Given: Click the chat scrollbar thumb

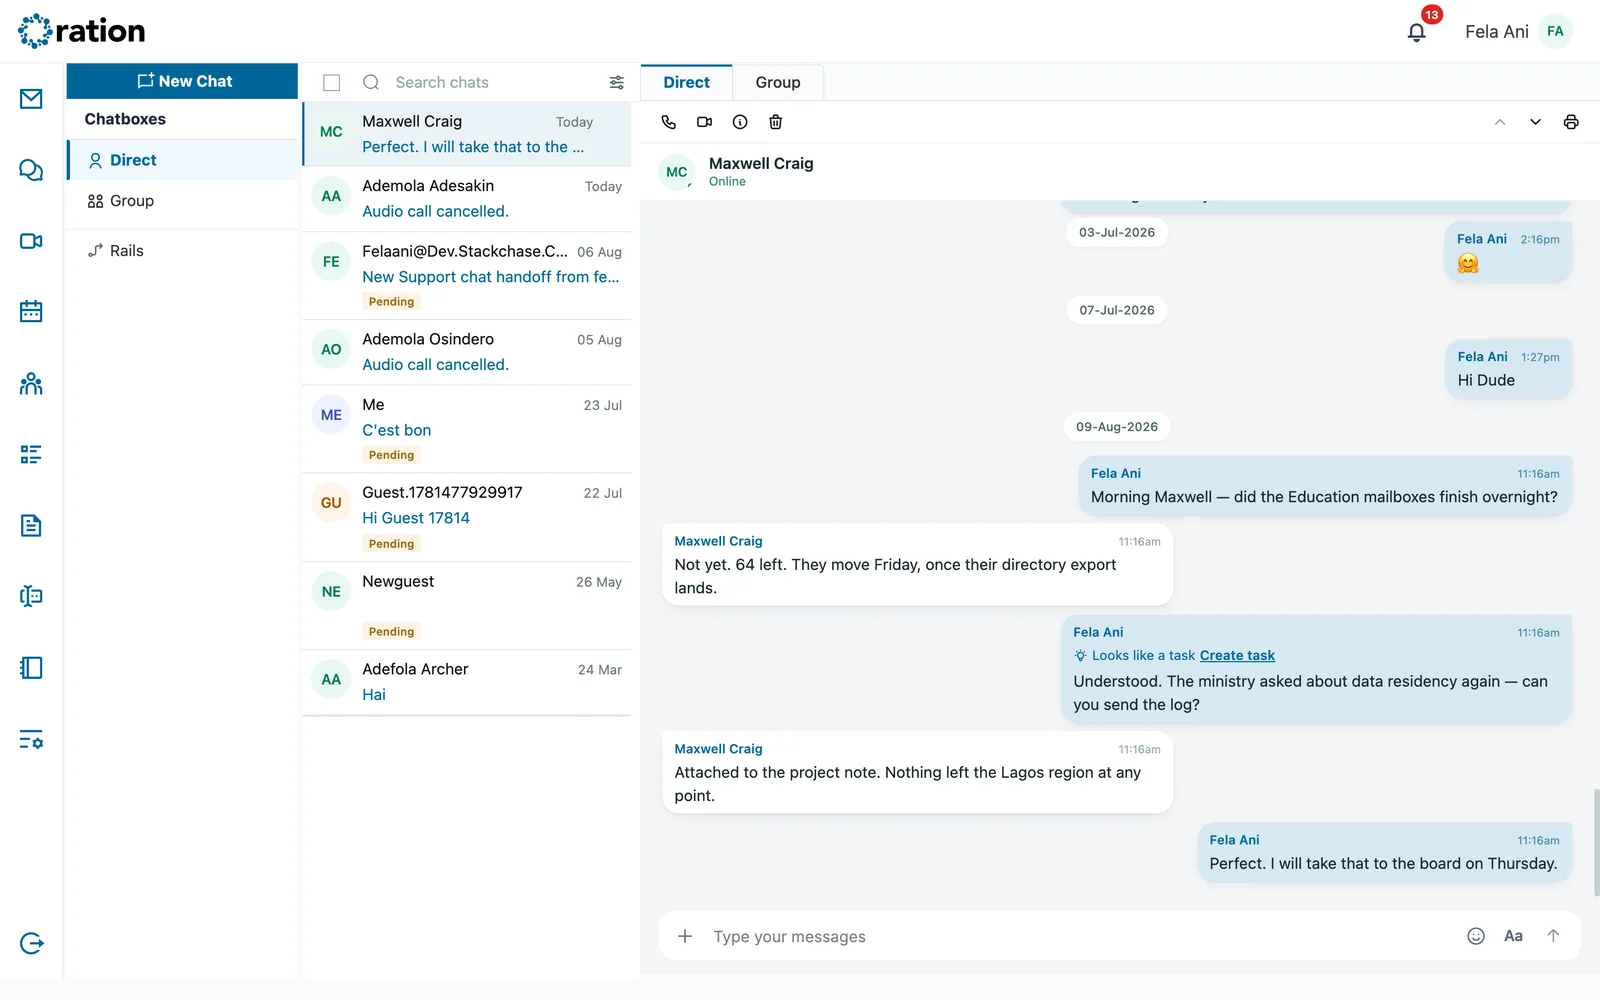Looking at the screenshot, I should 1596,842.
